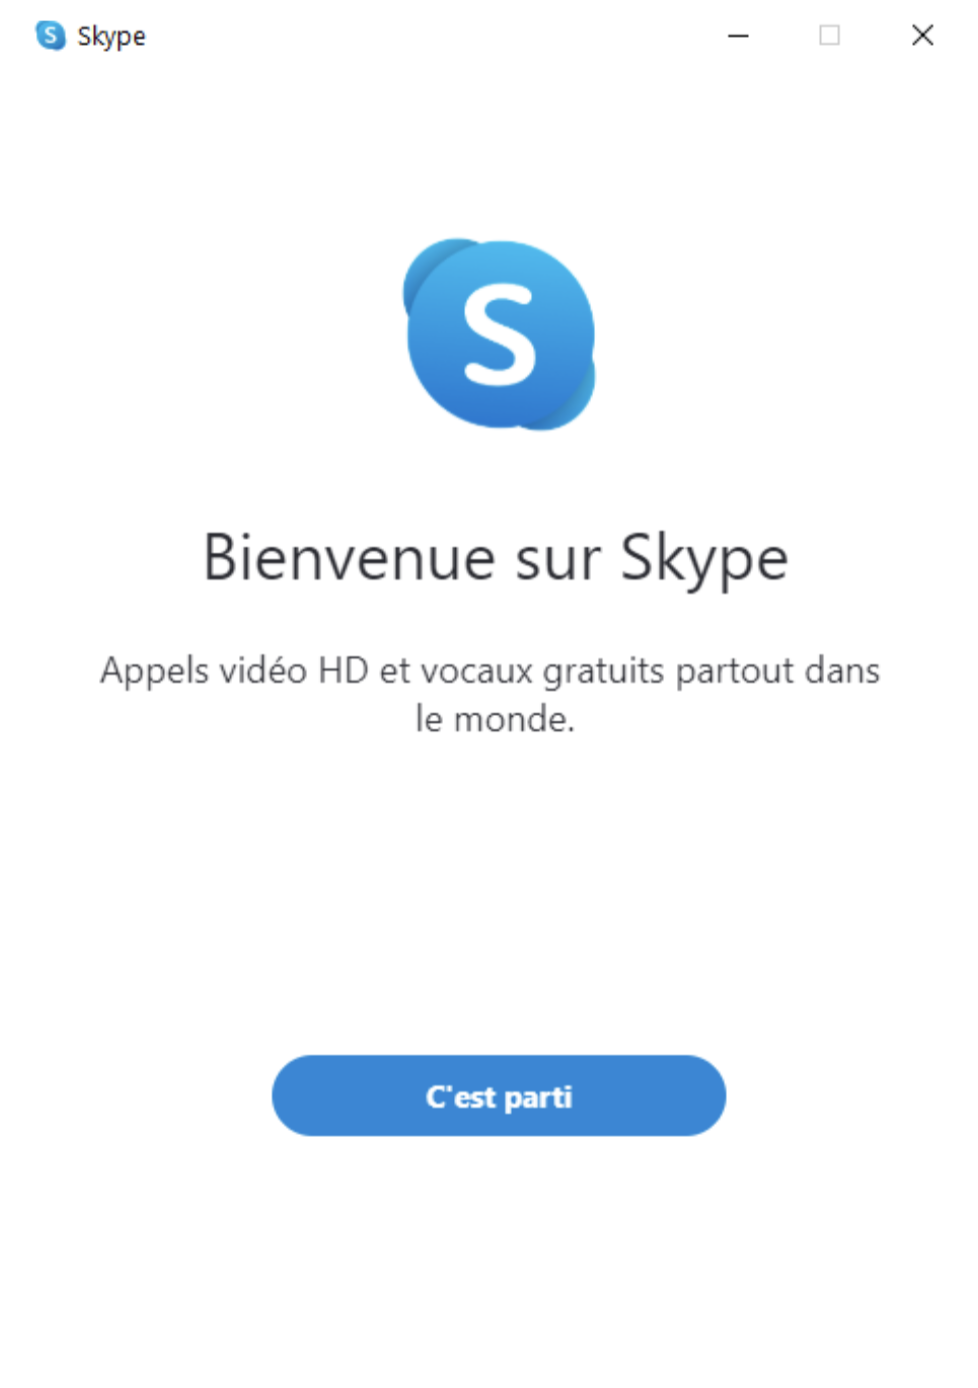Image resolution: width=978 pixels, height=1388 pixels.
Task: Click the large Skype logo
Action: point(499,334)
